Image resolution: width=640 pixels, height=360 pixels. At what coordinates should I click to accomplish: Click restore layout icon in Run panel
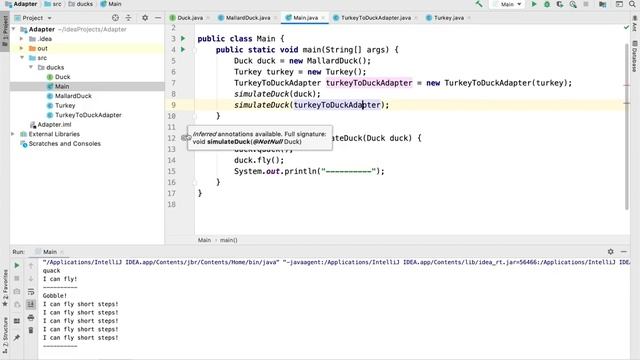[x=17, y=321]
